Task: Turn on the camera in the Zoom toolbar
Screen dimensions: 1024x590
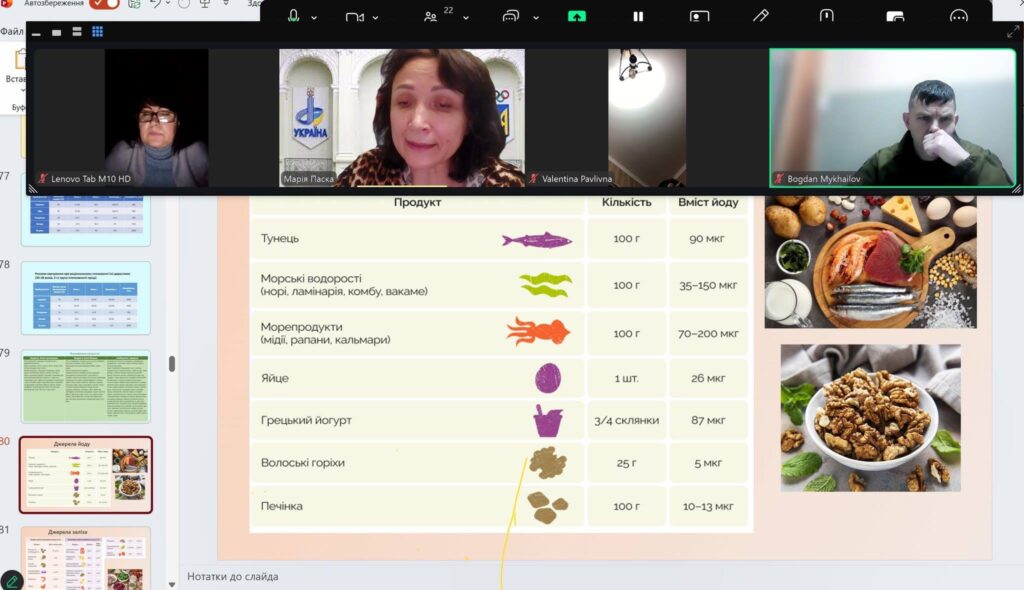Action: click(354, 17)
